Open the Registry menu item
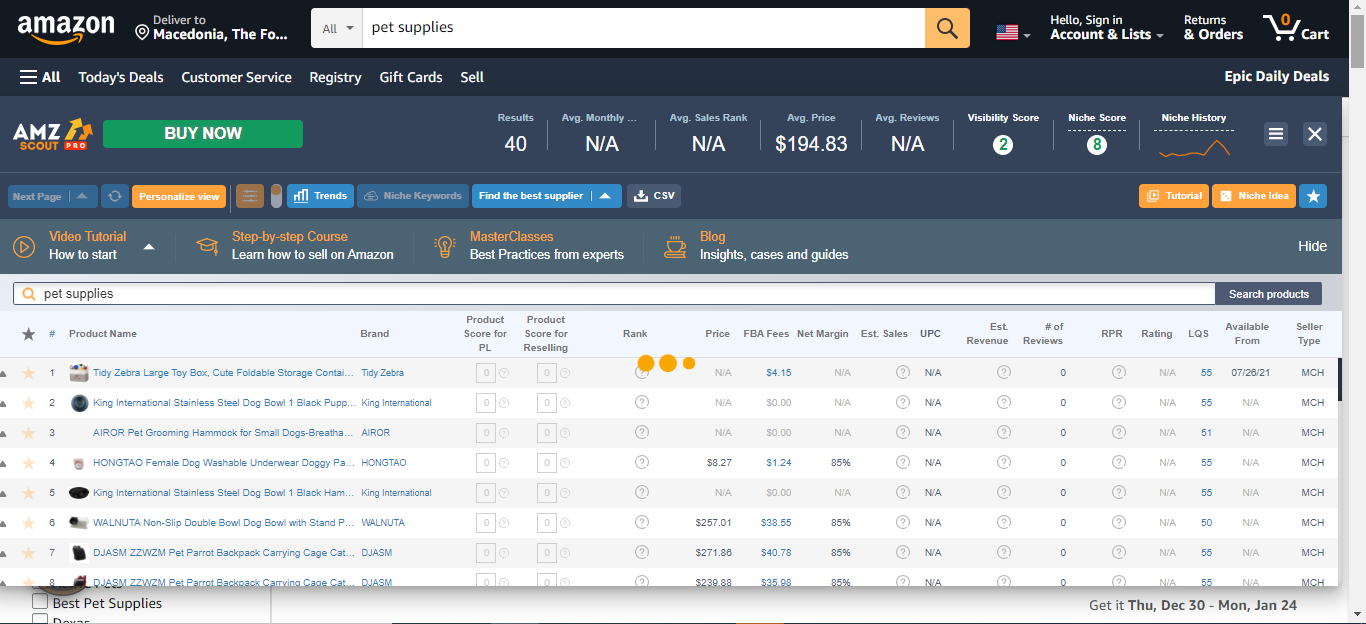The image size is (1366, 624). [x=335, y=77]
